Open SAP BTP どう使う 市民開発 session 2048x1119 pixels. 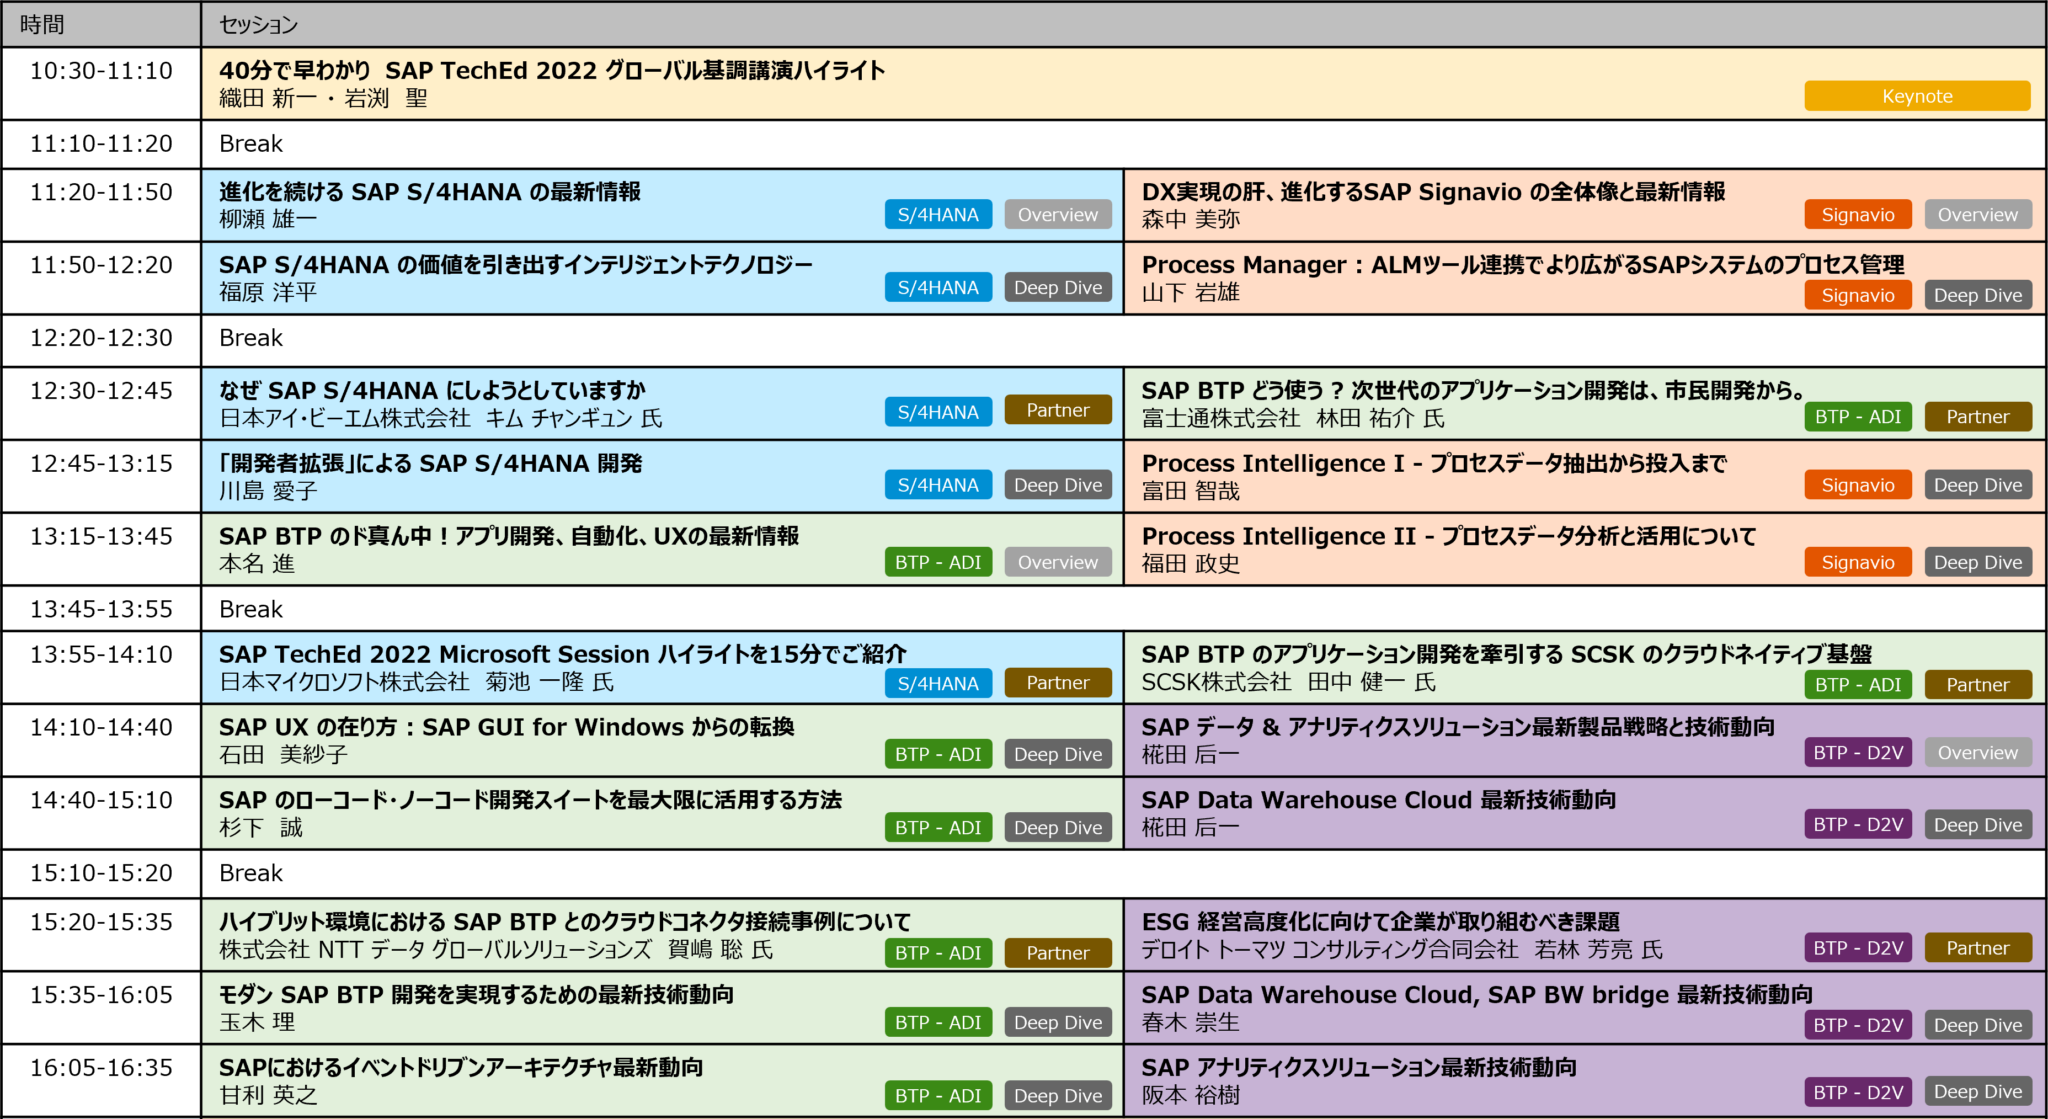click(x=1474, y=391)
